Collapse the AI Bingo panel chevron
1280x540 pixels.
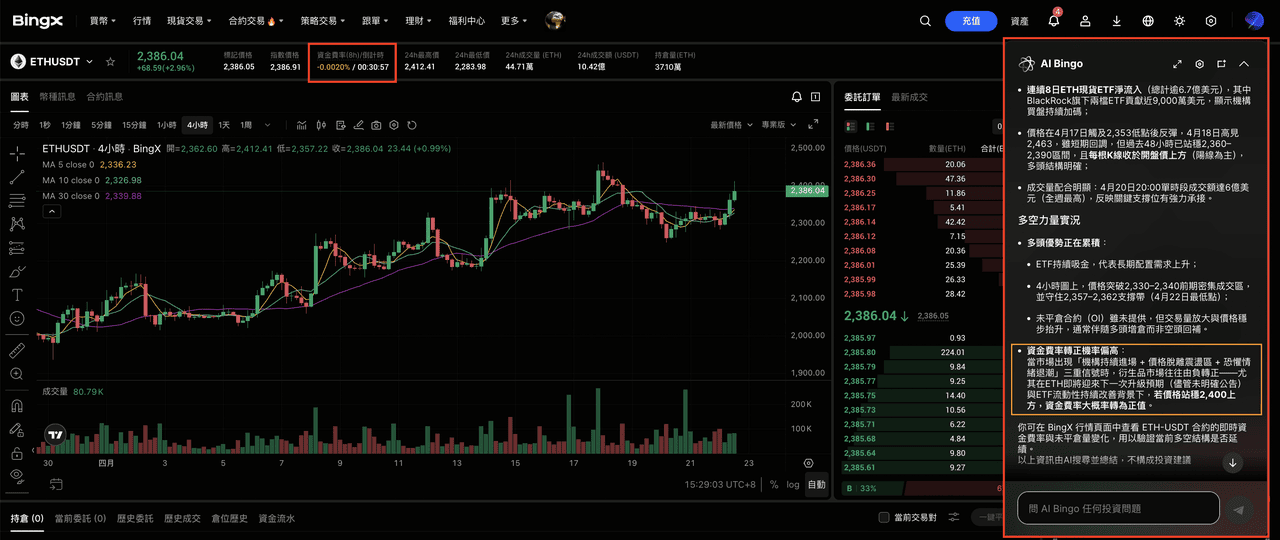pos(1244,64)
